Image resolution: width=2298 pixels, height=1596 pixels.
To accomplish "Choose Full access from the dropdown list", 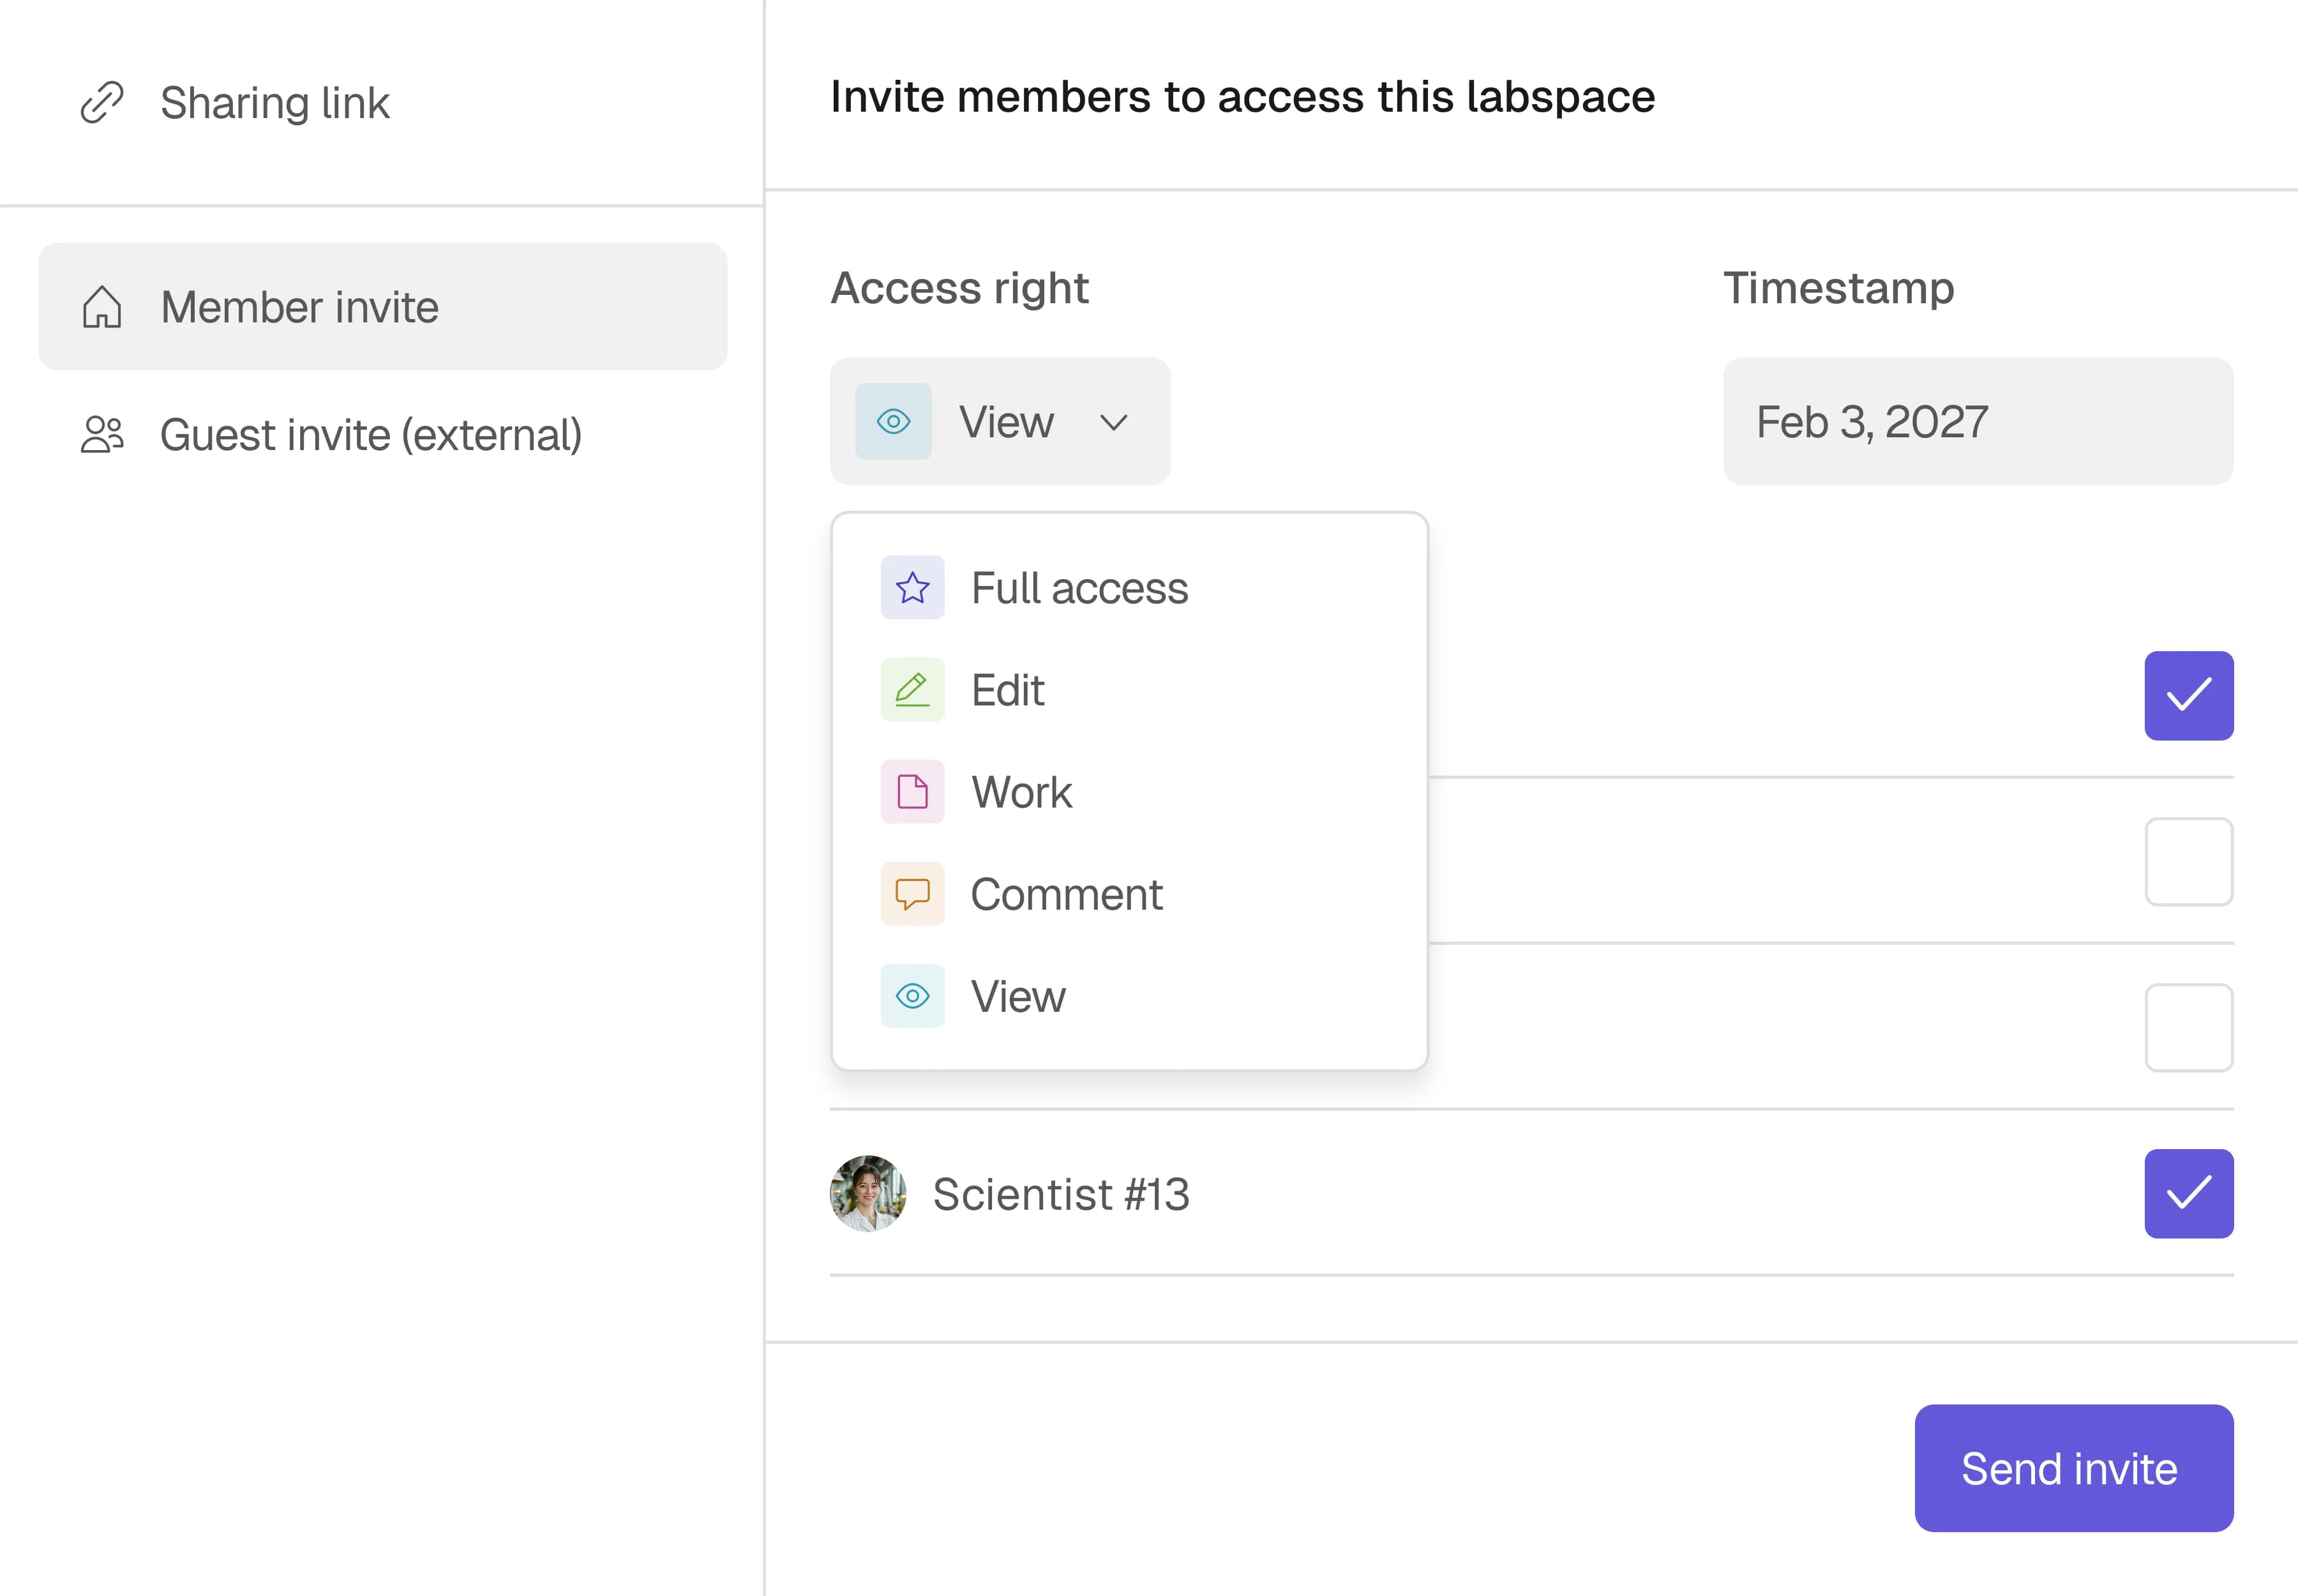I will [1129, 587].
